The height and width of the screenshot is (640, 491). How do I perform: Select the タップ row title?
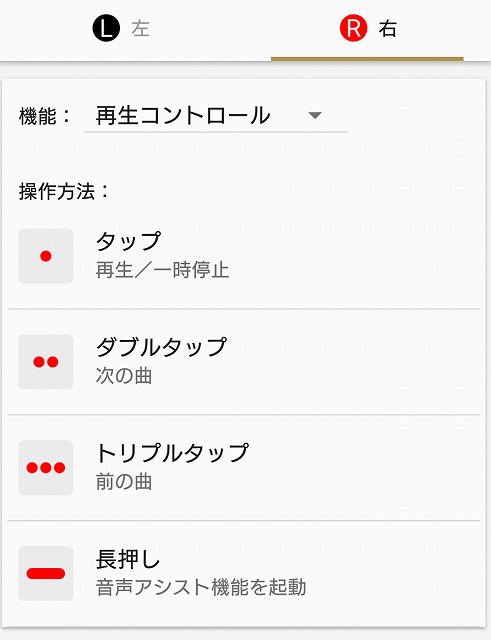tap(128, 241)
